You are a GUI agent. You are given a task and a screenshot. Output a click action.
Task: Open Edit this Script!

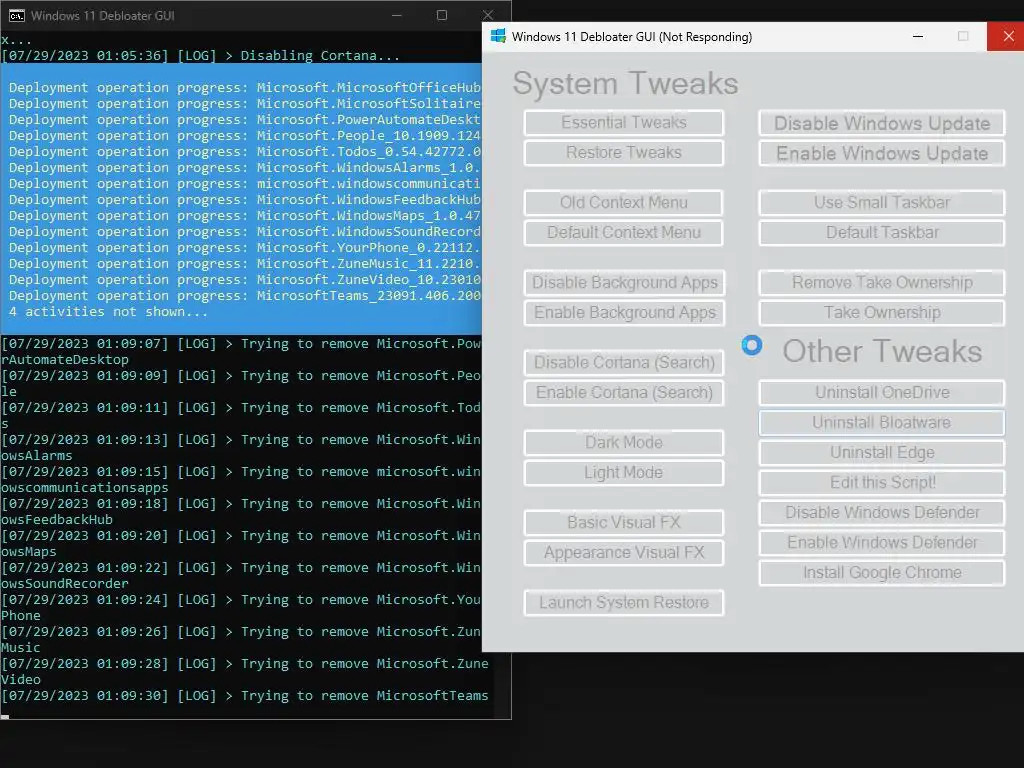(882, 483)
